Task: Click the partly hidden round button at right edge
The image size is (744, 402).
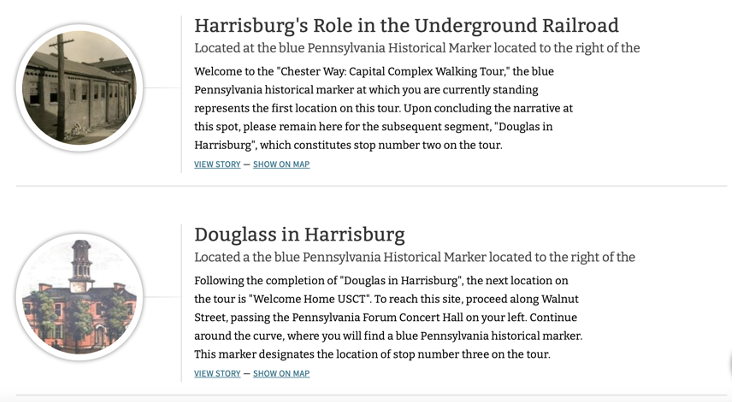Action: point(738,364)
